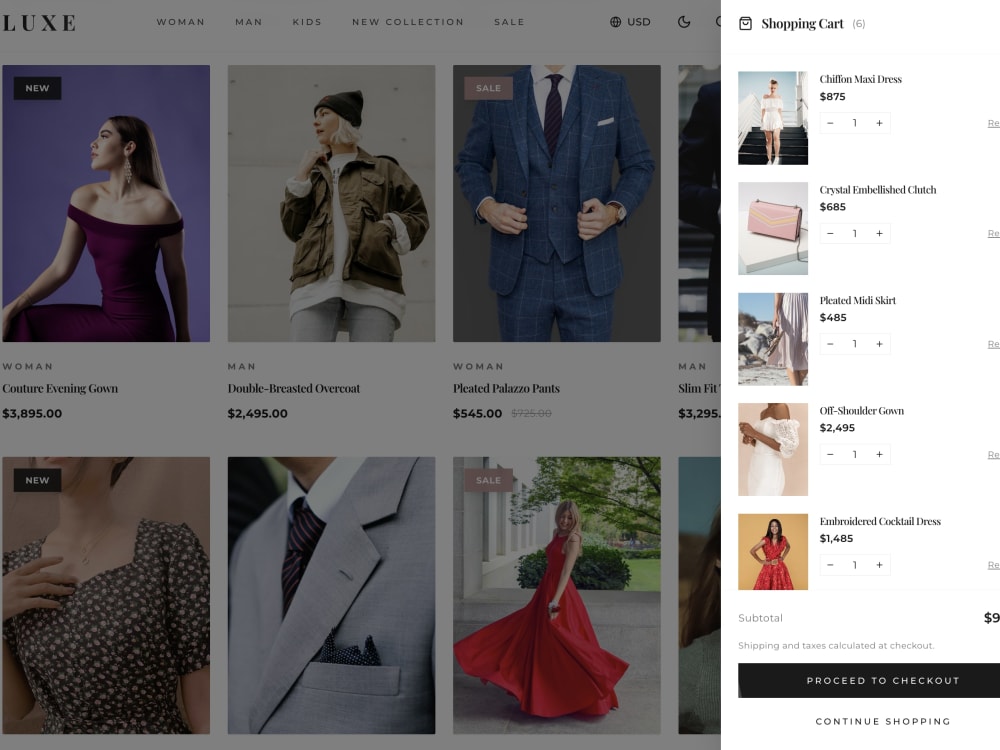Click Embroidered Cocktail Dress item name
The width and height of the screenshot is (1000, 750).
point(880,521)
